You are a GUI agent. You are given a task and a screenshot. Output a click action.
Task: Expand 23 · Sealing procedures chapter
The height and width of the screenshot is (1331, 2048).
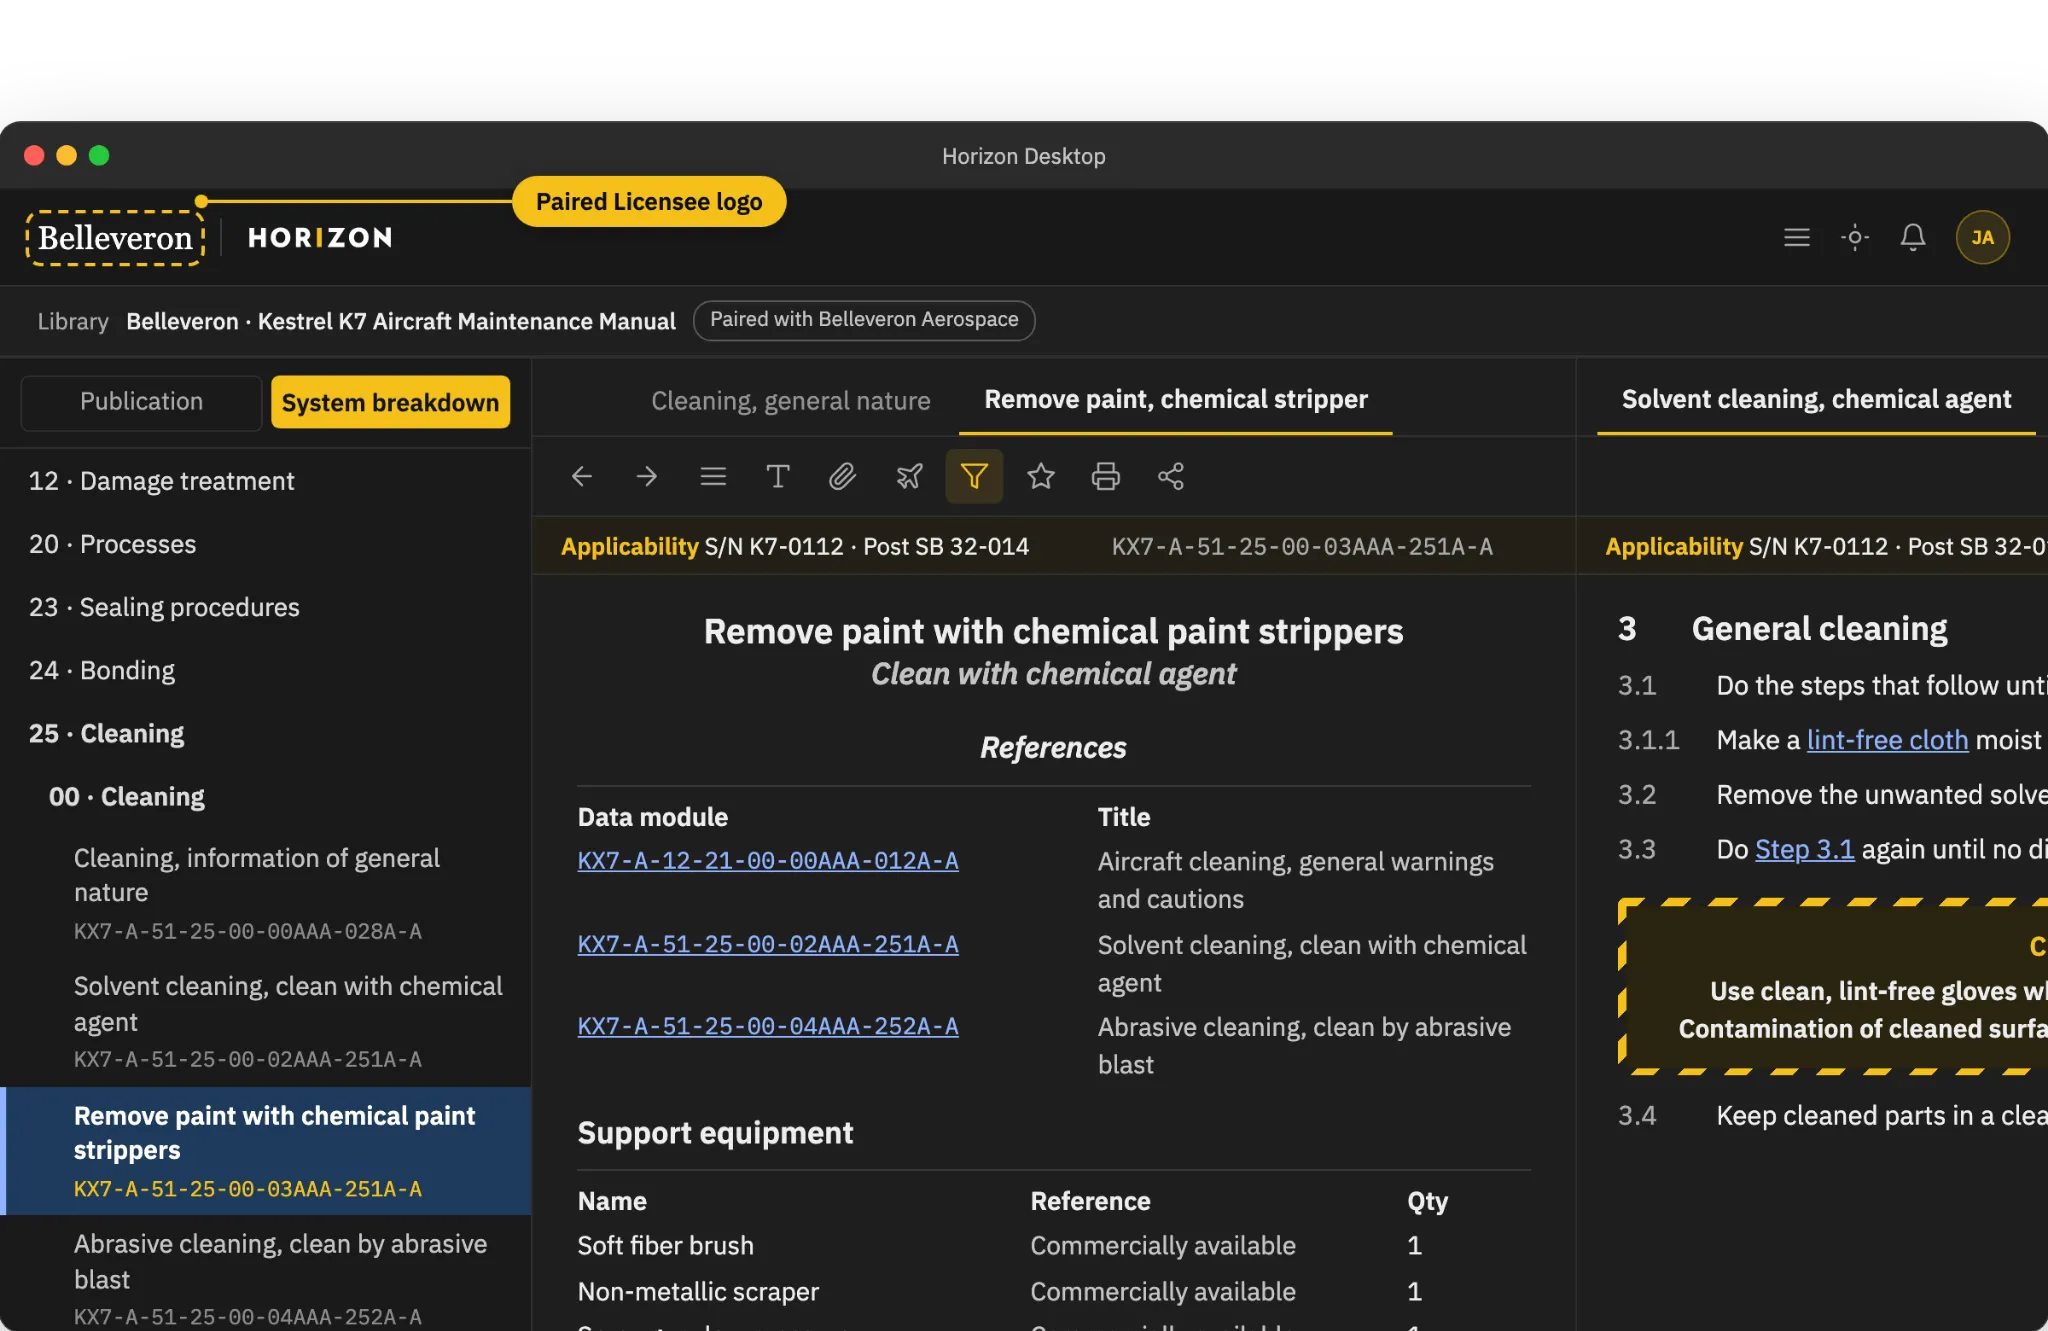265,607
